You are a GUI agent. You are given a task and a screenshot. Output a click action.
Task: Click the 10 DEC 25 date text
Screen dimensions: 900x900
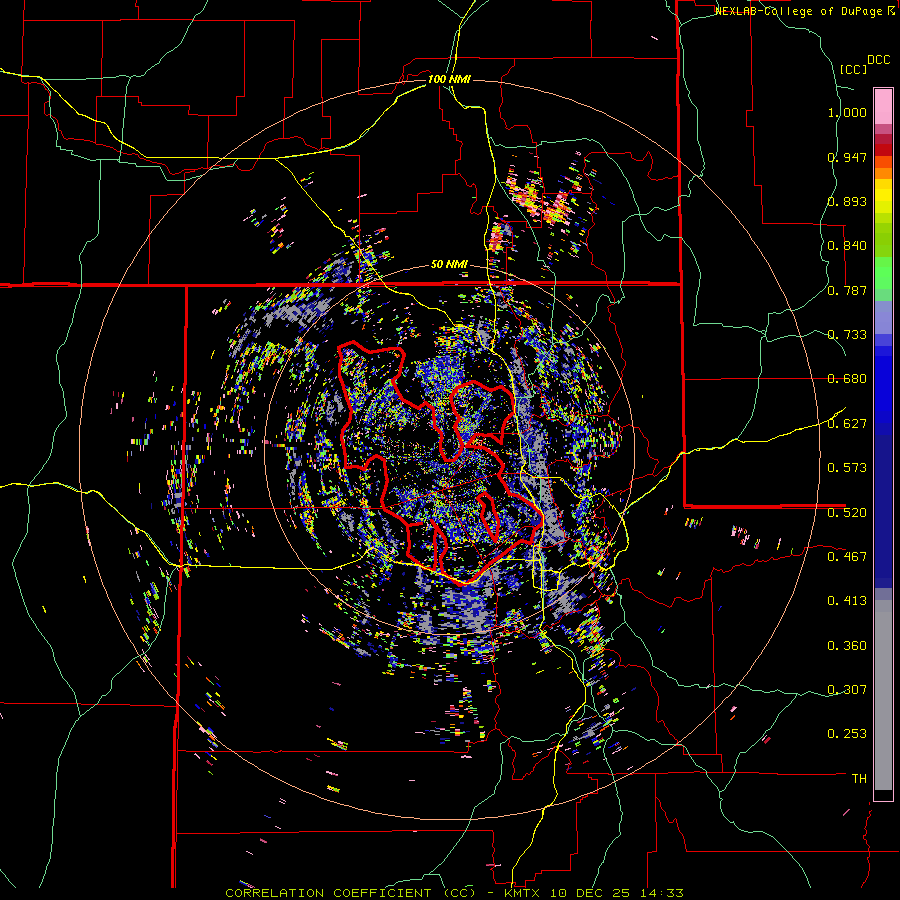click(590, 893)
